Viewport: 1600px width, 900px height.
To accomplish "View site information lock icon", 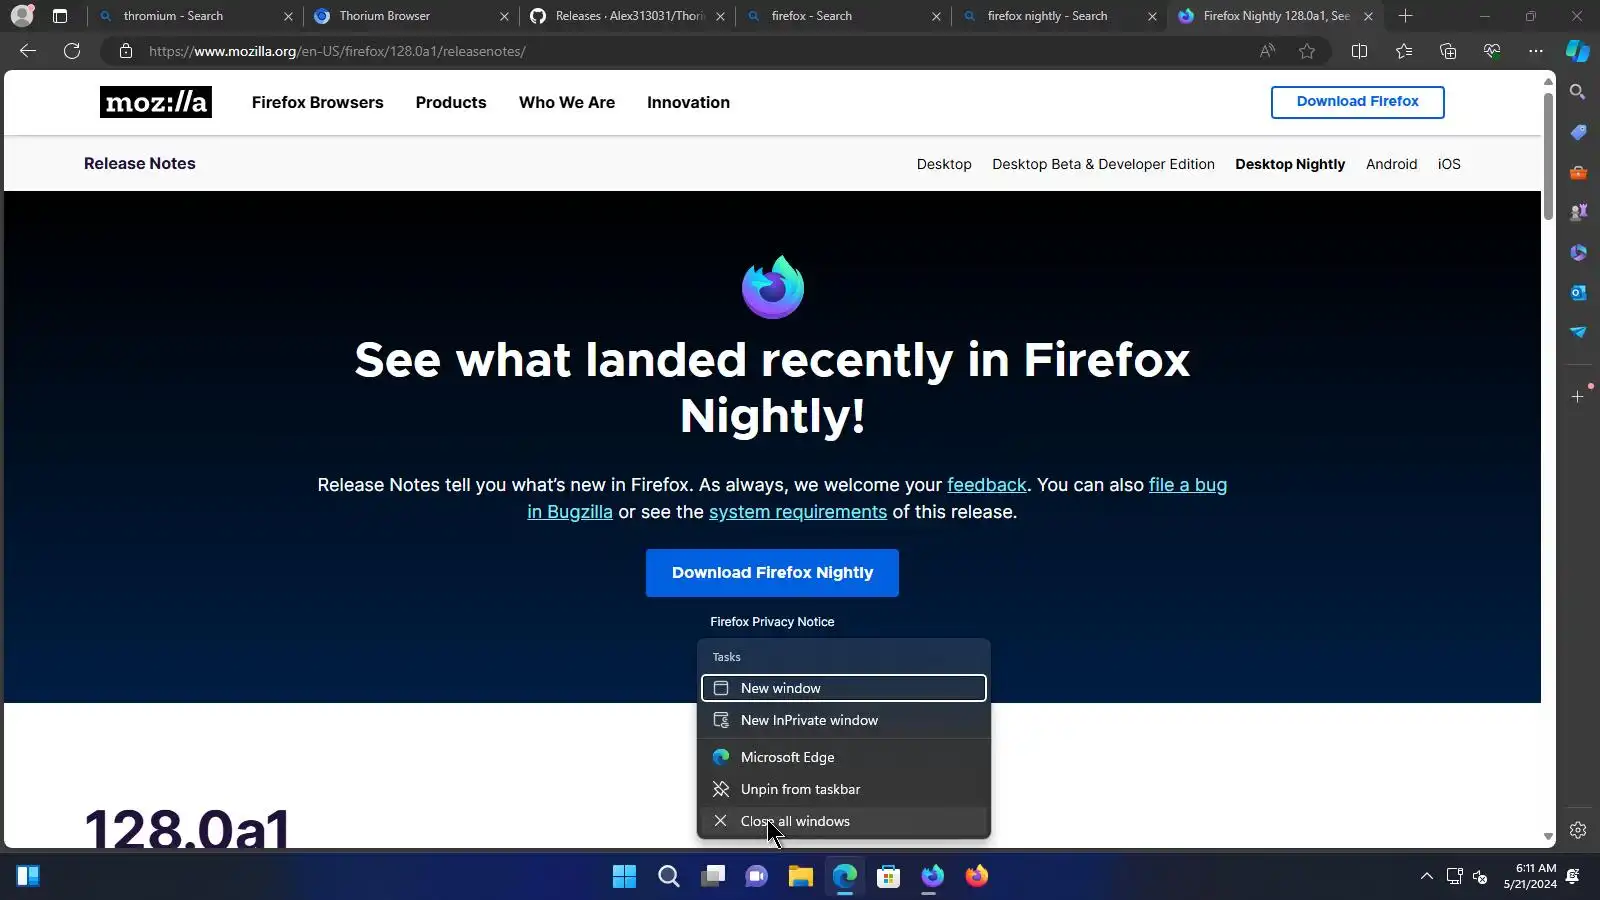I will tap(126, 51).
